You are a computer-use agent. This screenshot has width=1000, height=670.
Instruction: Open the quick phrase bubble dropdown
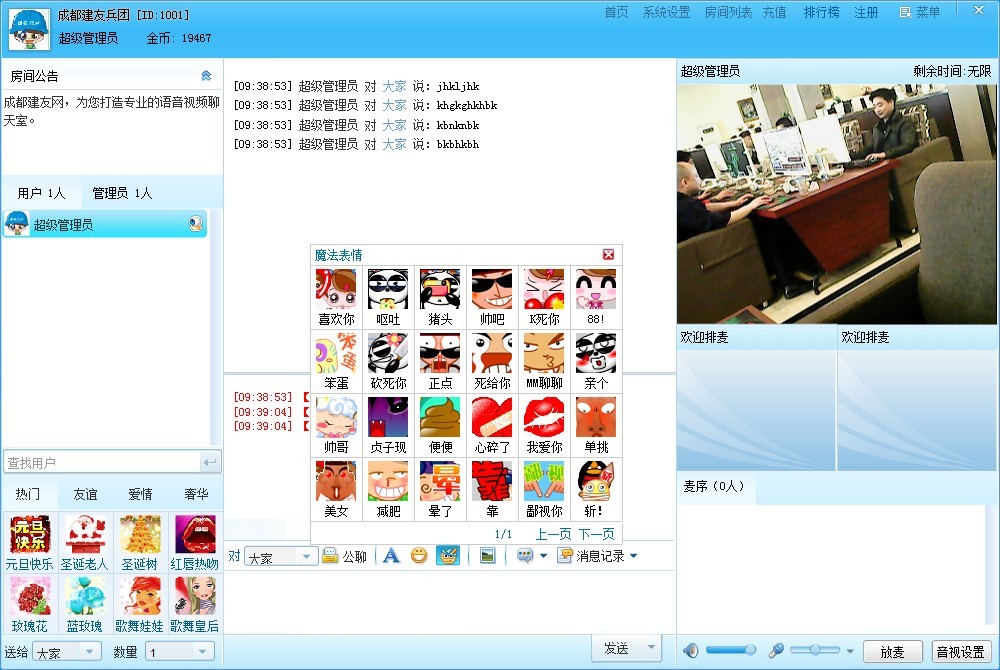click(x=543, y=556)
